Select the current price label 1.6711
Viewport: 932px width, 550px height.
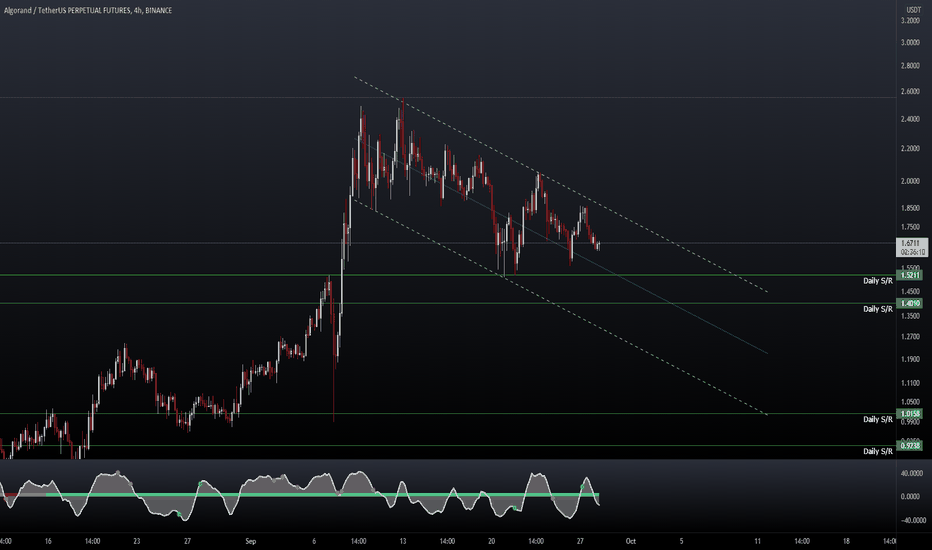(911, 243)
